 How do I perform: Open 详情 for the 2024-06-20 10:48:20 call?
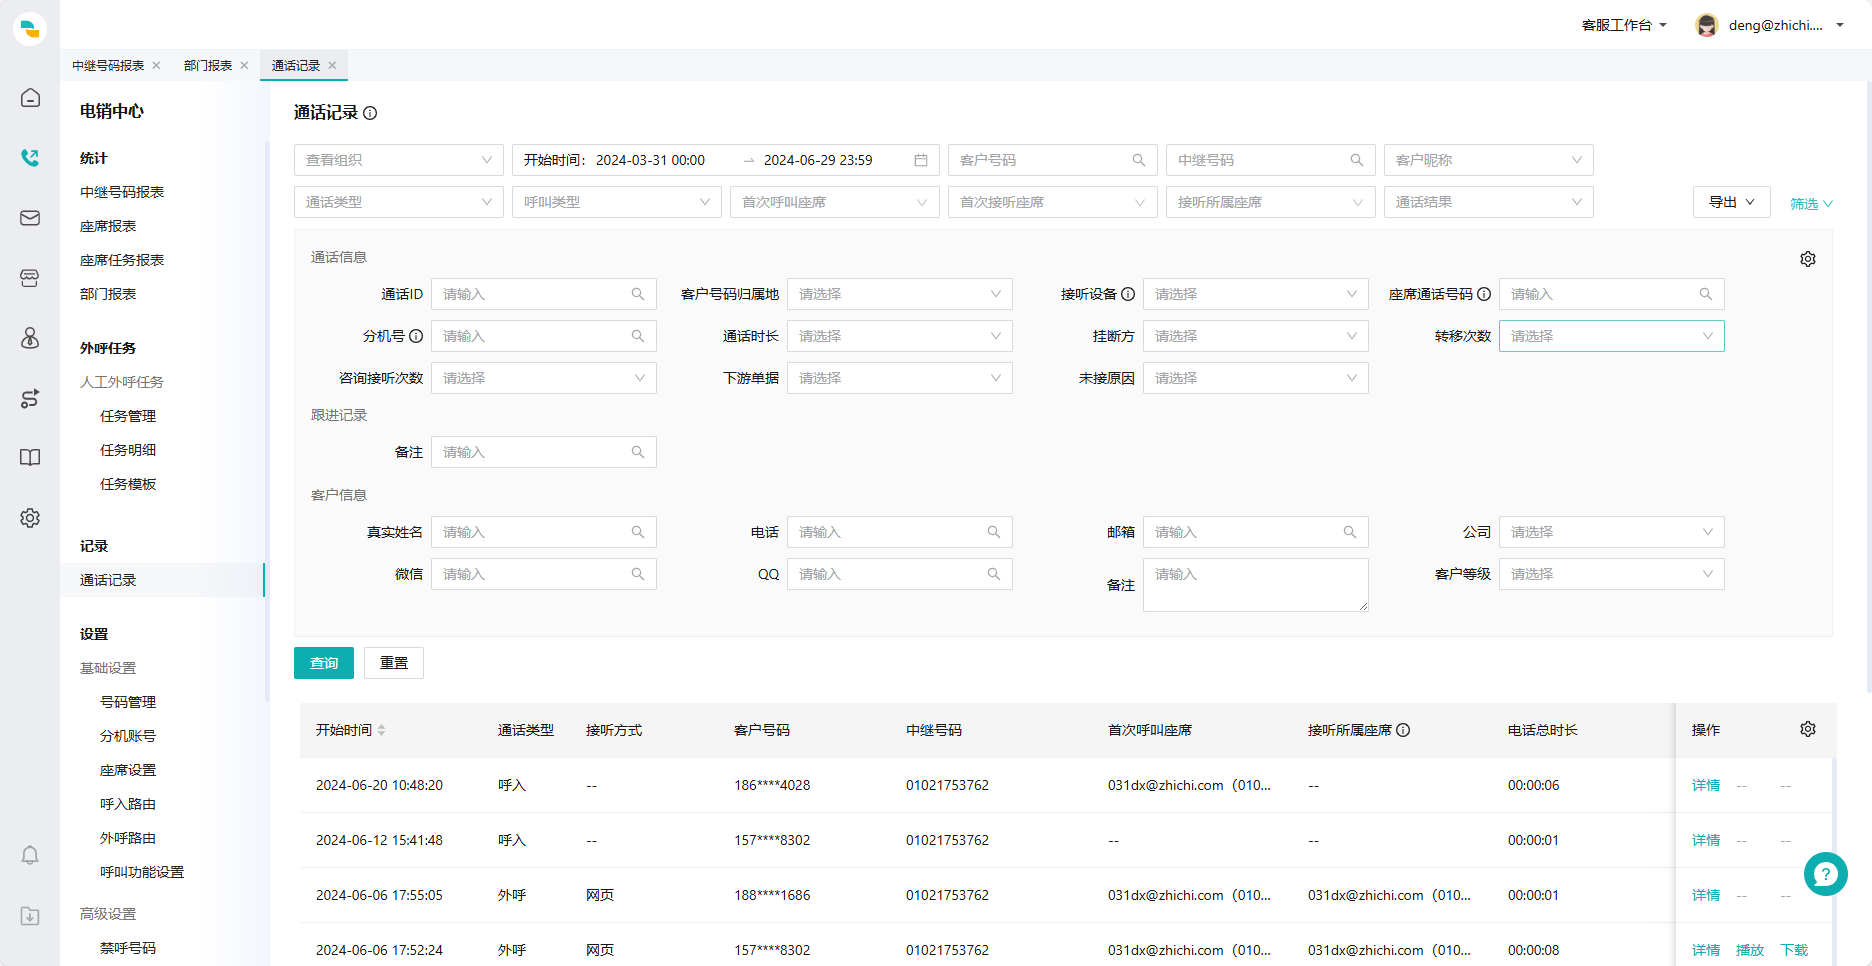1706,785
